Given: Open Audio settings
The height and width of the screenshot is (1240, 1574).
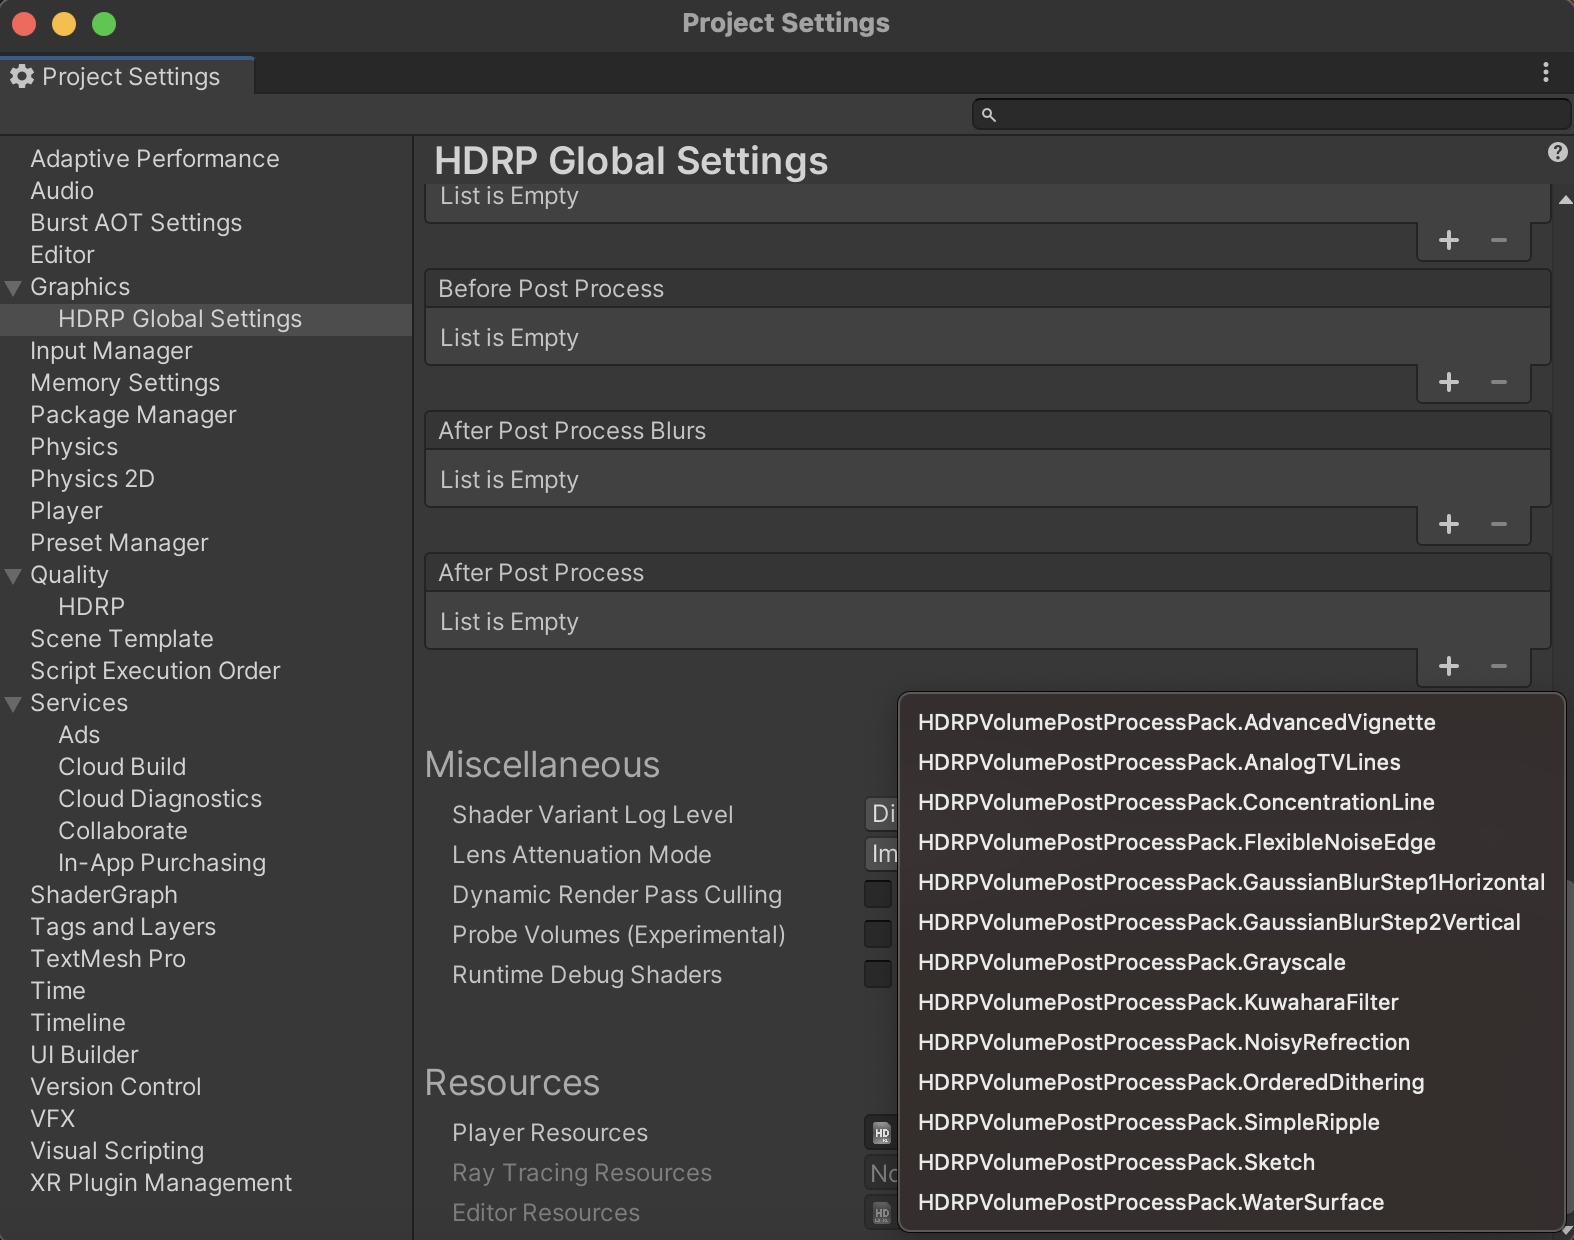Looking at the screenshot, I should coord(62,191).
